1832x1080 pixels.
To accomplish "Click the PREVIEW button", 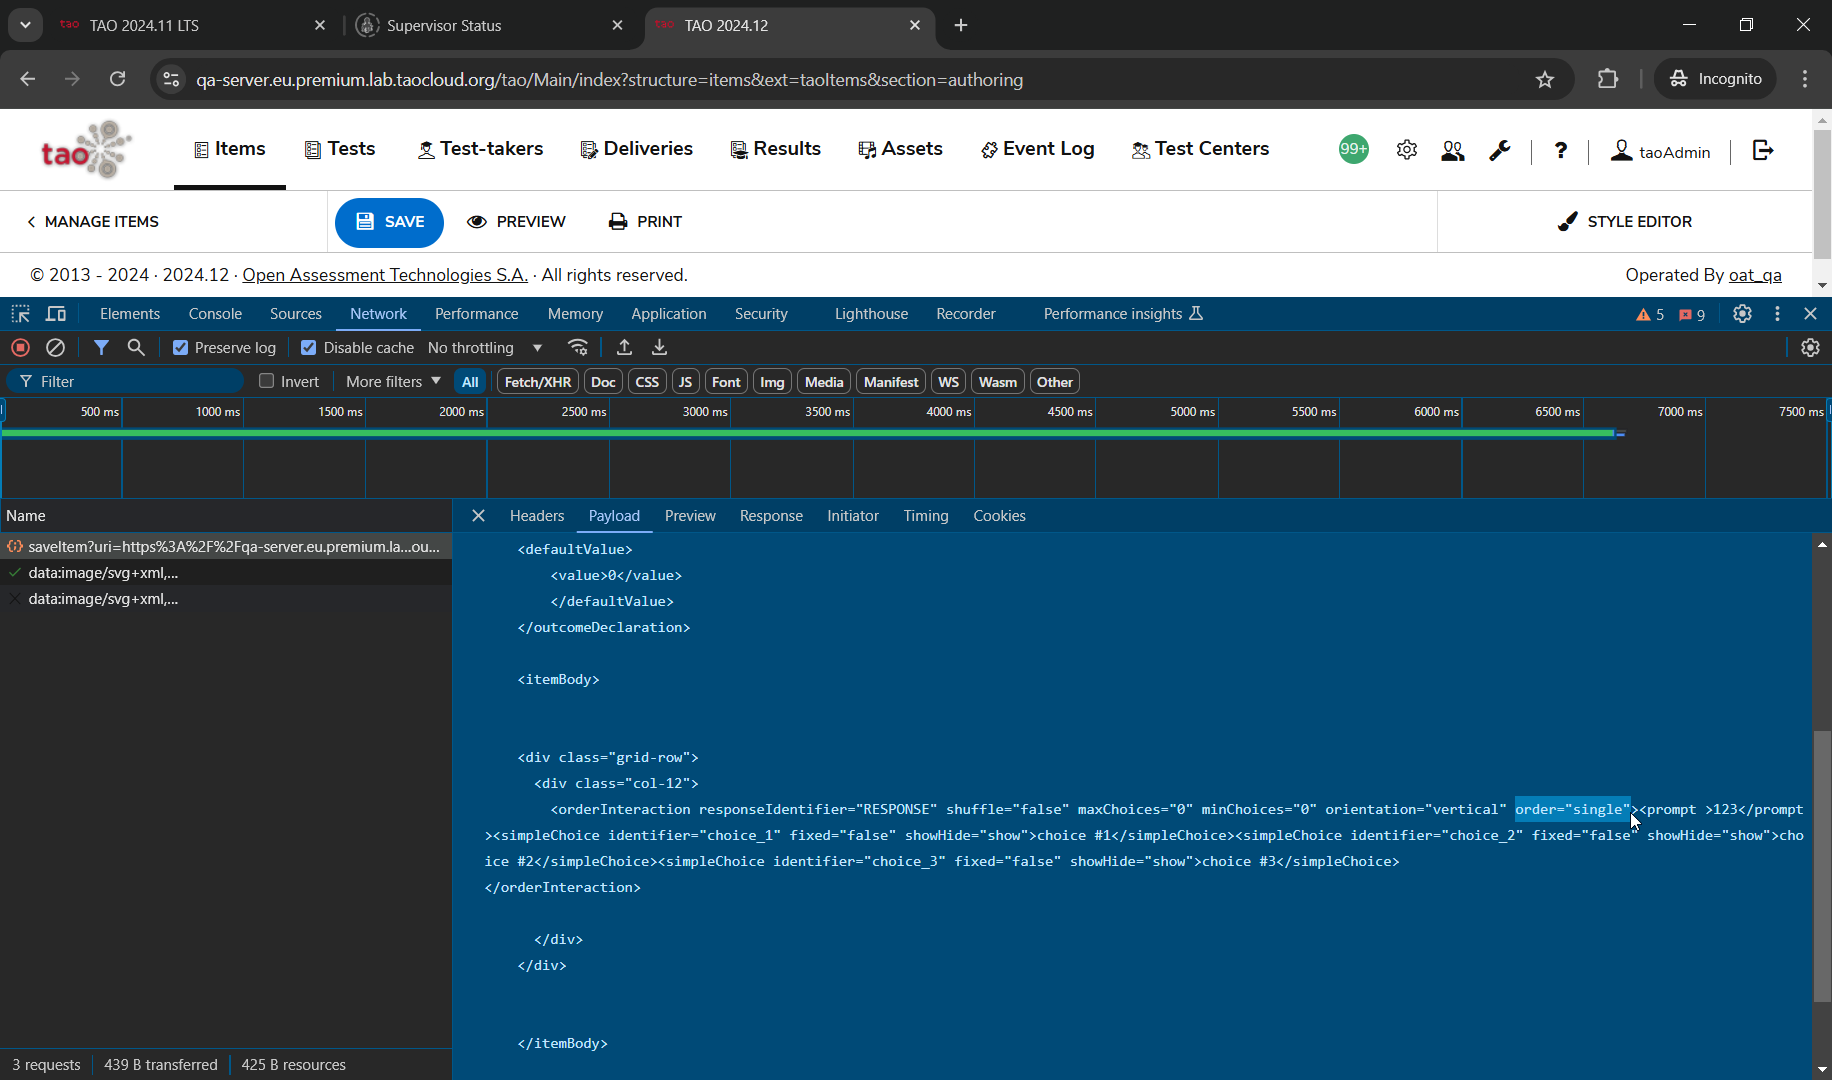I will (516, 222).
